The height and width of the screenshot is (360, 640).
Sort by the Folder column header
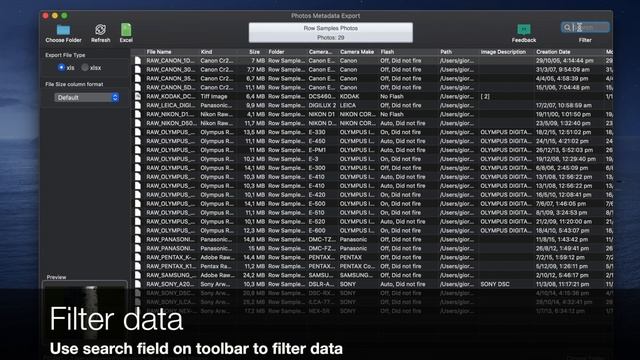coord(276,52)
